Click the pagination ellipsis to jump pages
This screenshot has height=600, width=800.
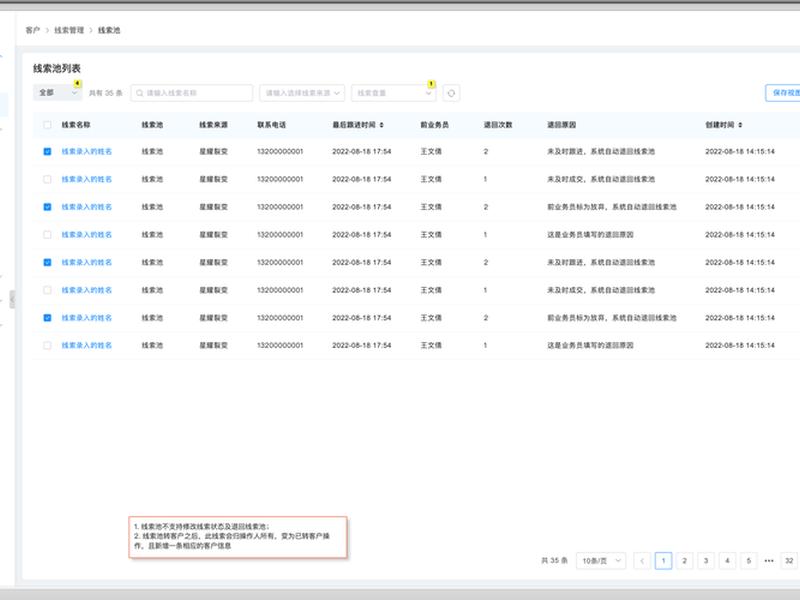[769, 561]
